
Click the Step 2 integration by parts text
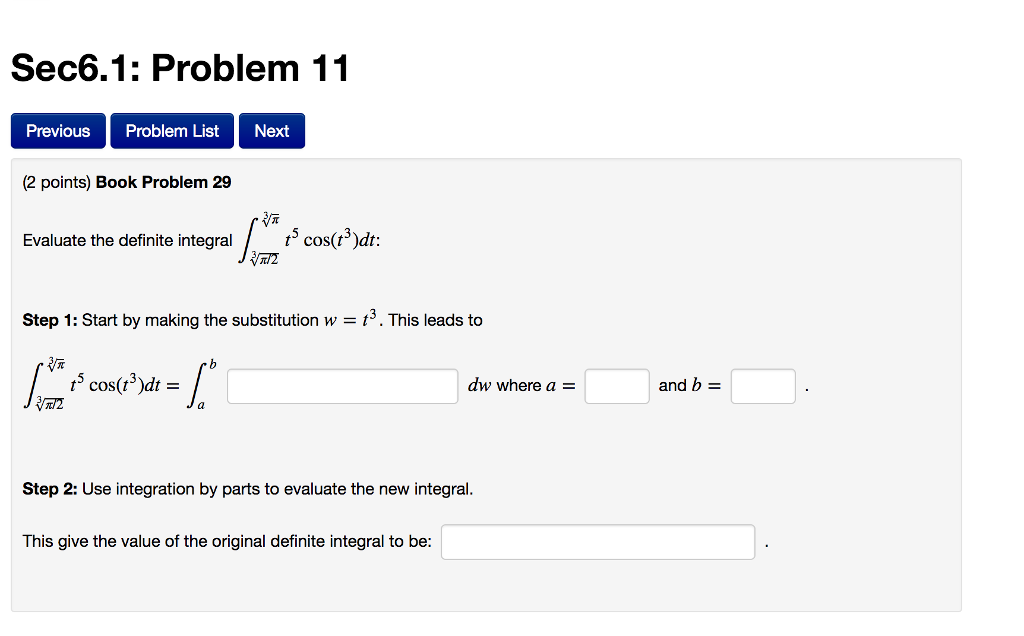click(x=248, y=489)
